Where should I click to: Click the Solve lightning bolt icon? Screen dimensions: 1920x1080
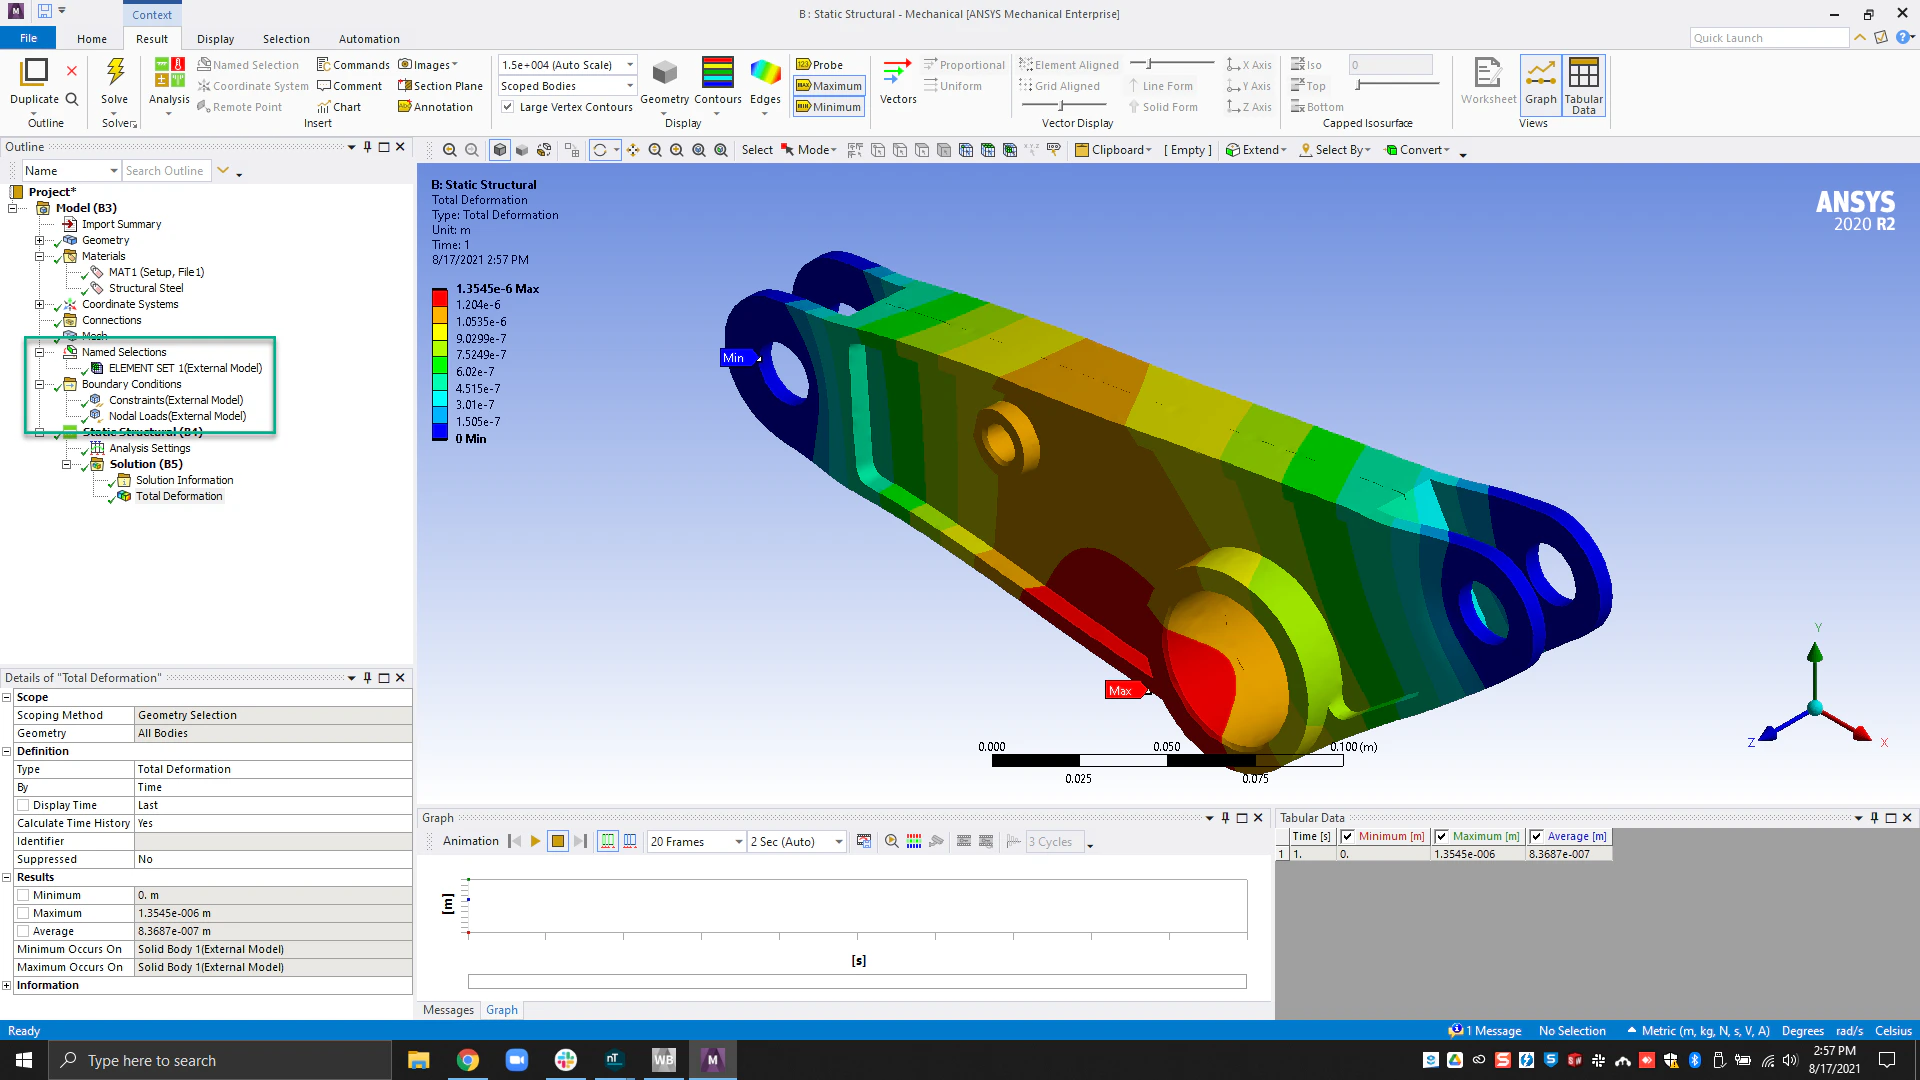point(115,72)
